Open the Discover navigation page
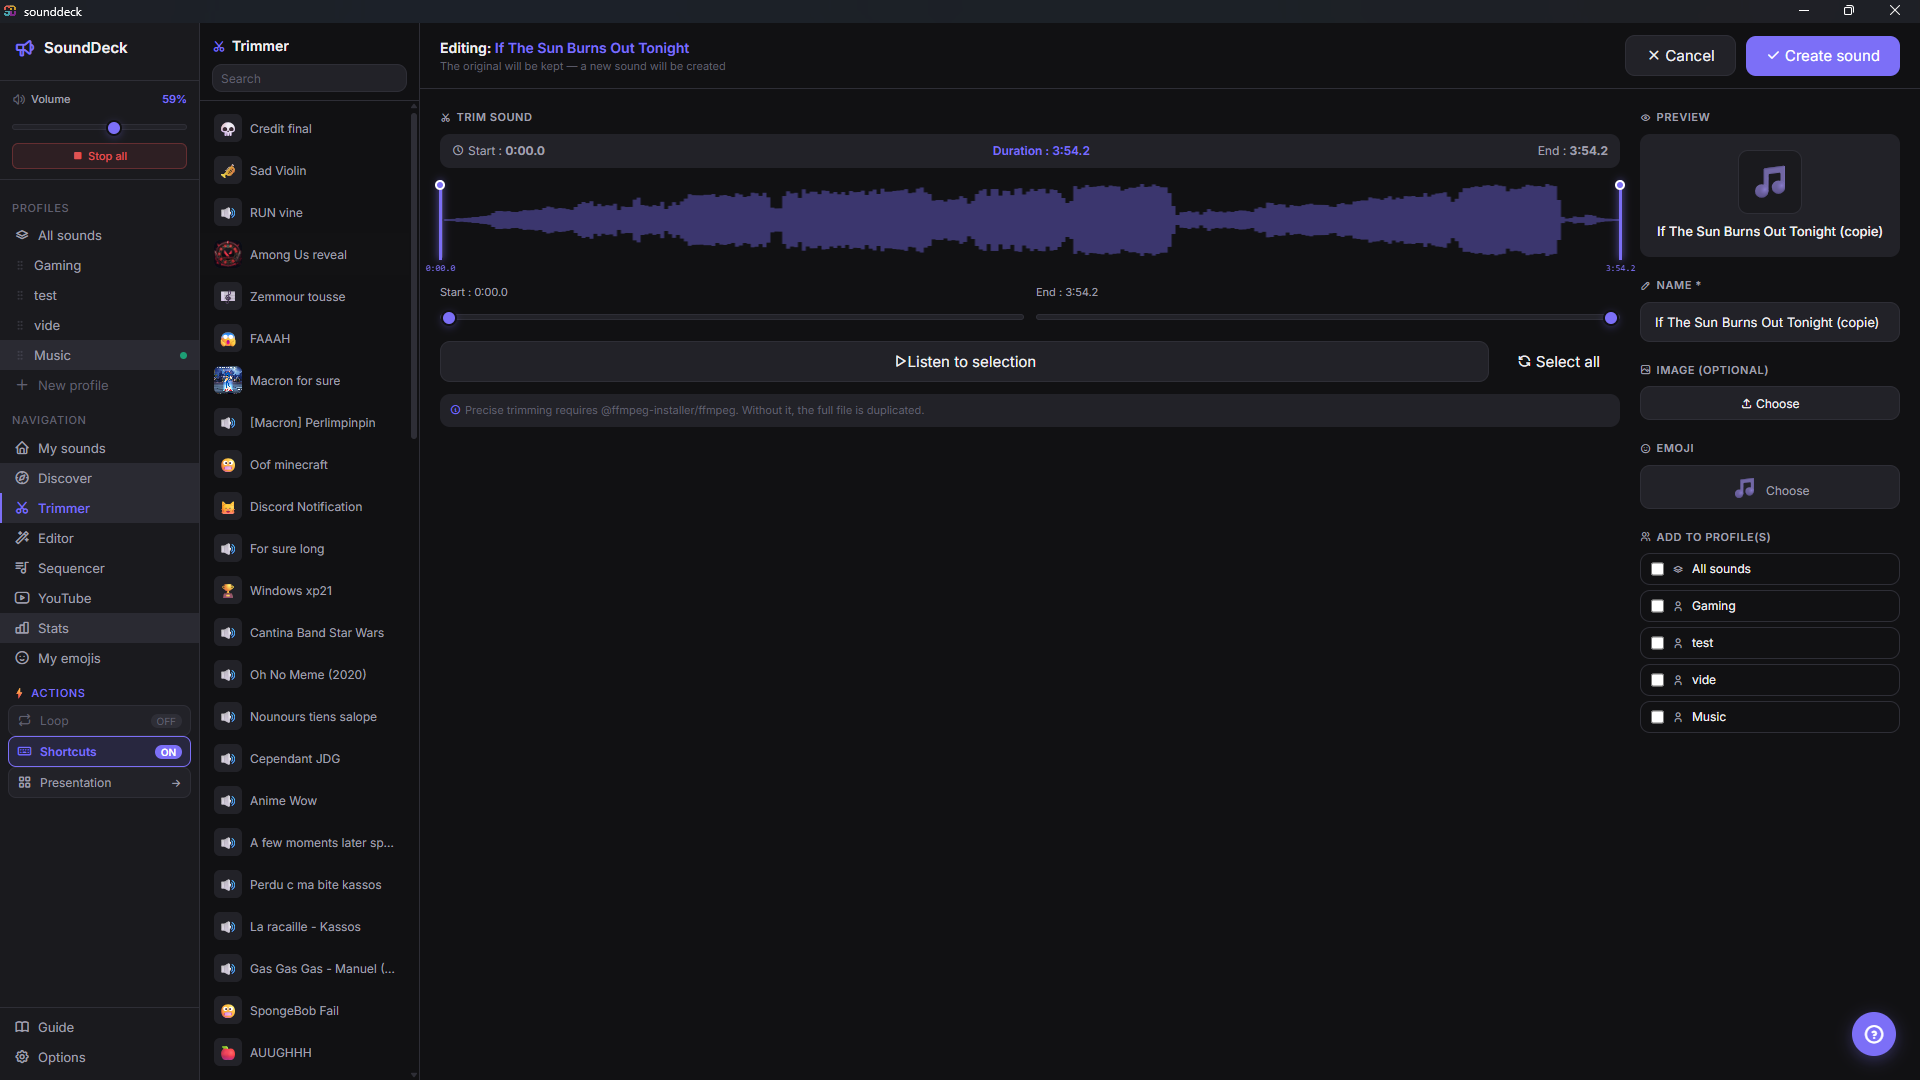Image resolution: width=1920 pixels, height=1080 pixels. point(100,478)
